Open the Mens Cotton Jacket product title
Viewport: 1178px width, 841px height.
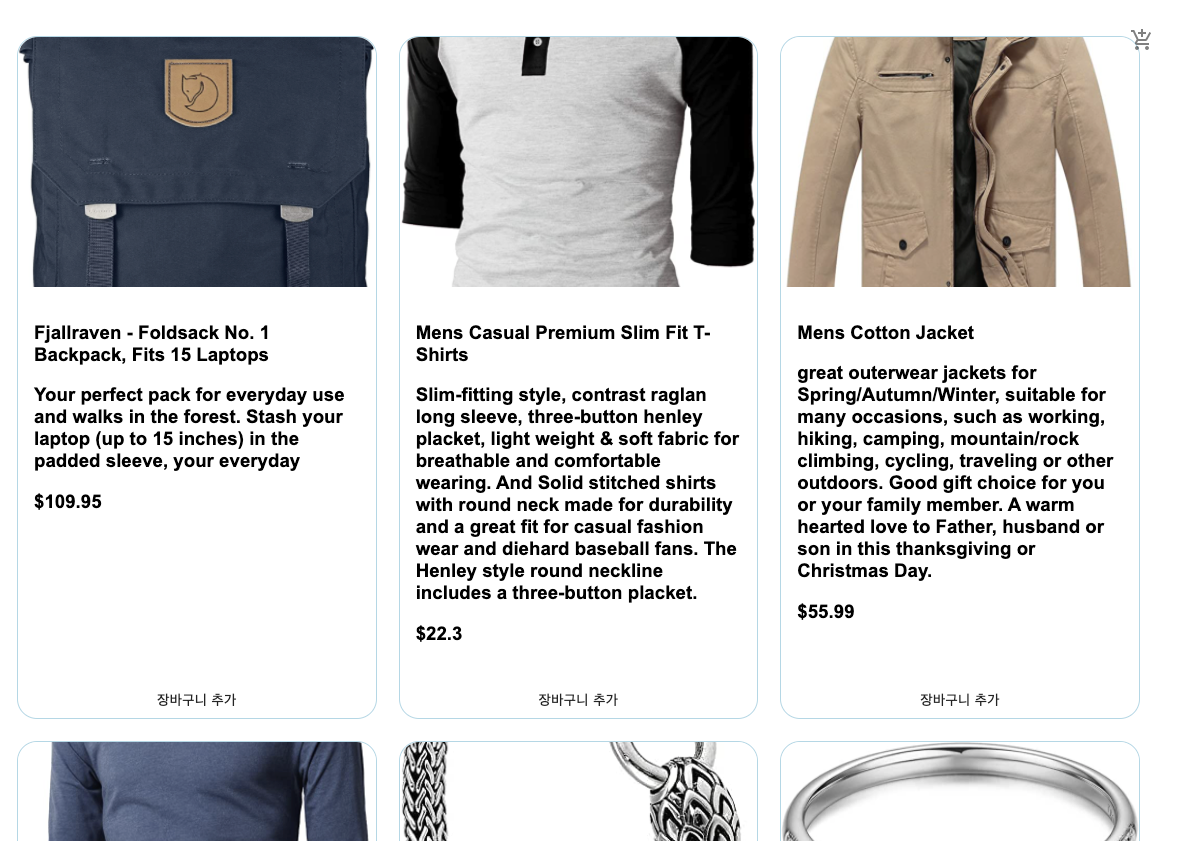pyautogui.click(x=885, y=333)
